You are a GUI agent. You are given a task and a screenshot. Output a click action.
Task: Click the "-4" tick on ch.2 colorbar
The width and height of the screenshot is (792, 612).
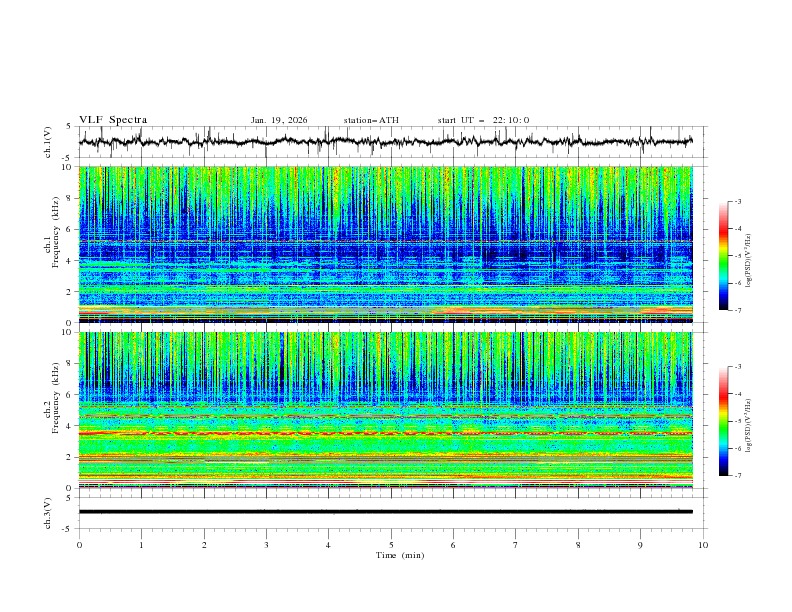pos(737,394)
